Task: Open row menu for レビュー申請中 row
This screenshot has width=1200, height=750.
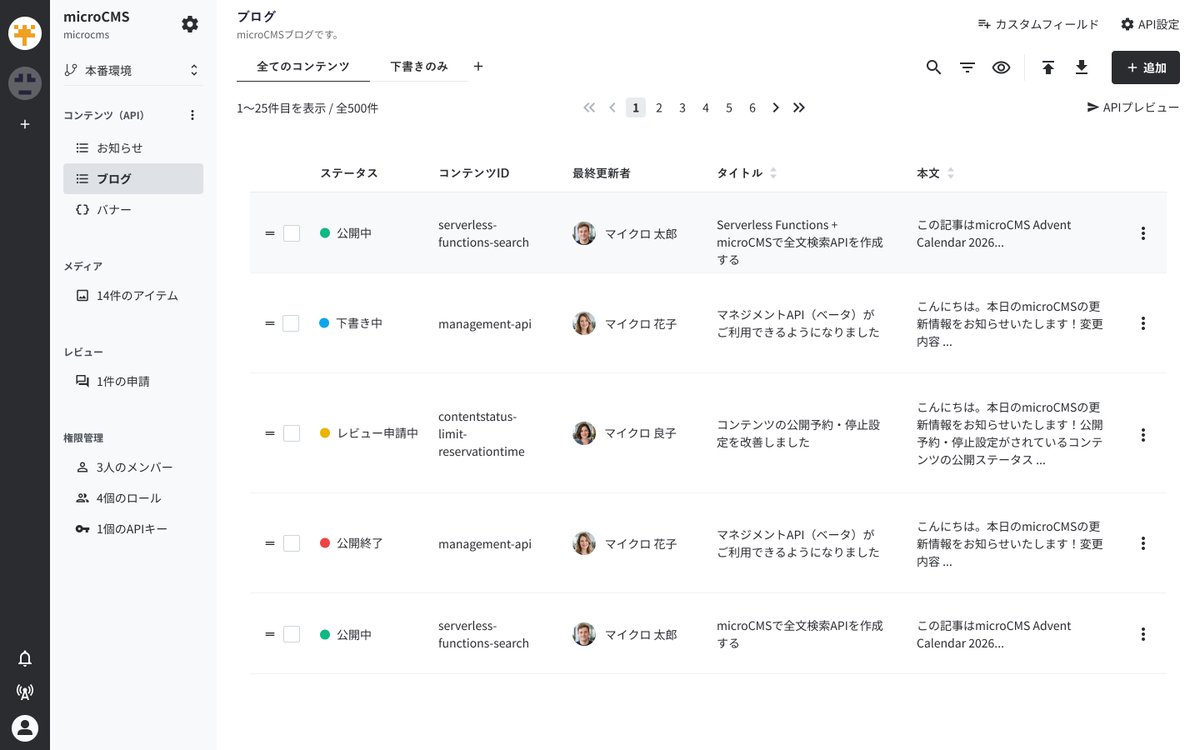Action: (1143, 435)
